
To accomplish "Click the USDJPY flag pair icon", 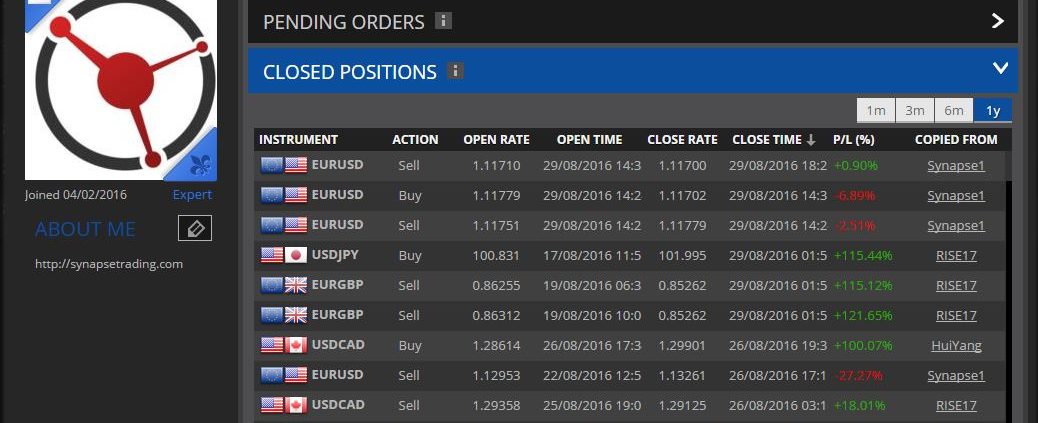I will [283, 255].
